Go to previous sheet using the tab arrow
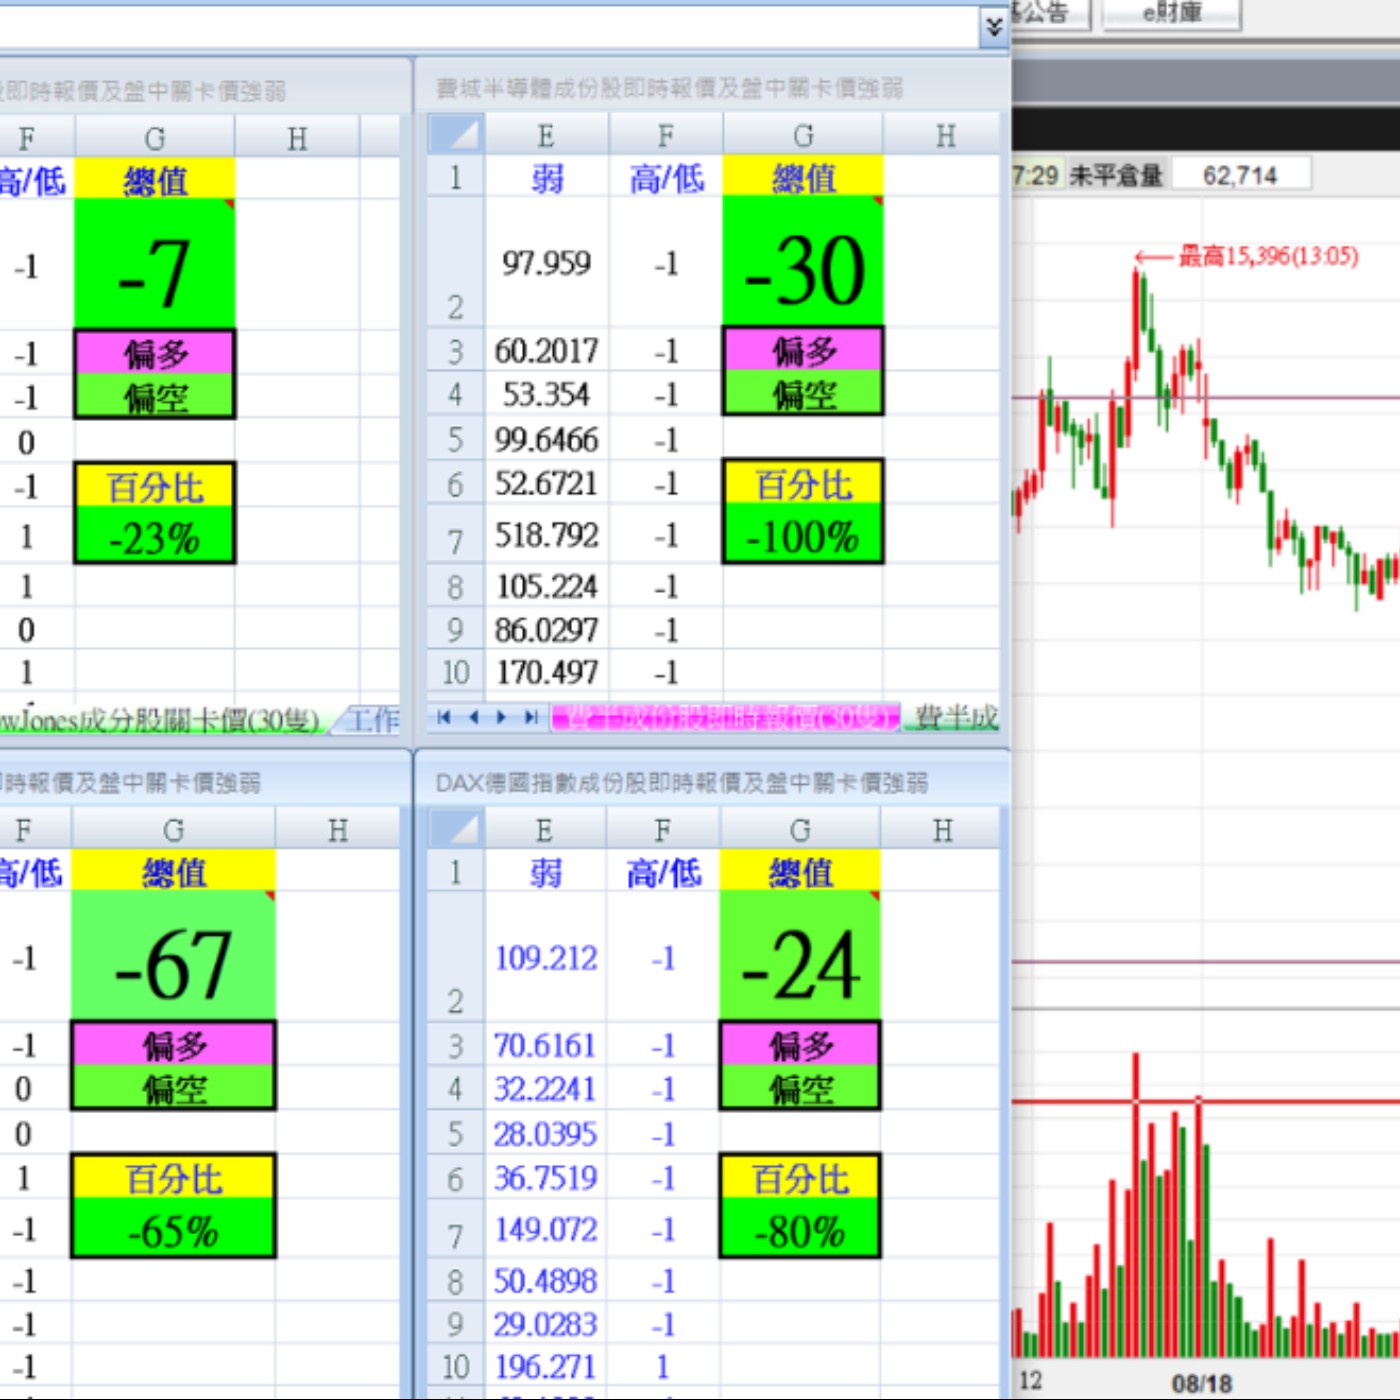The height and width of the screenshot is (1400, 1400). (473, 717)
